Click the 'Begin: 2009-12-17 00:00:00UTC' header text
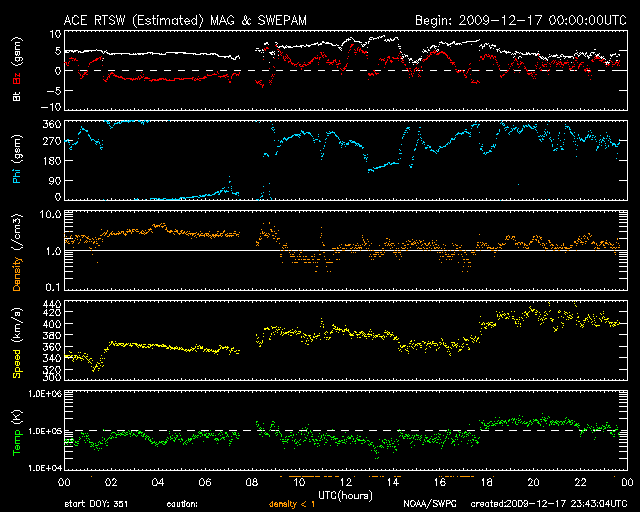 click(521, 20)
